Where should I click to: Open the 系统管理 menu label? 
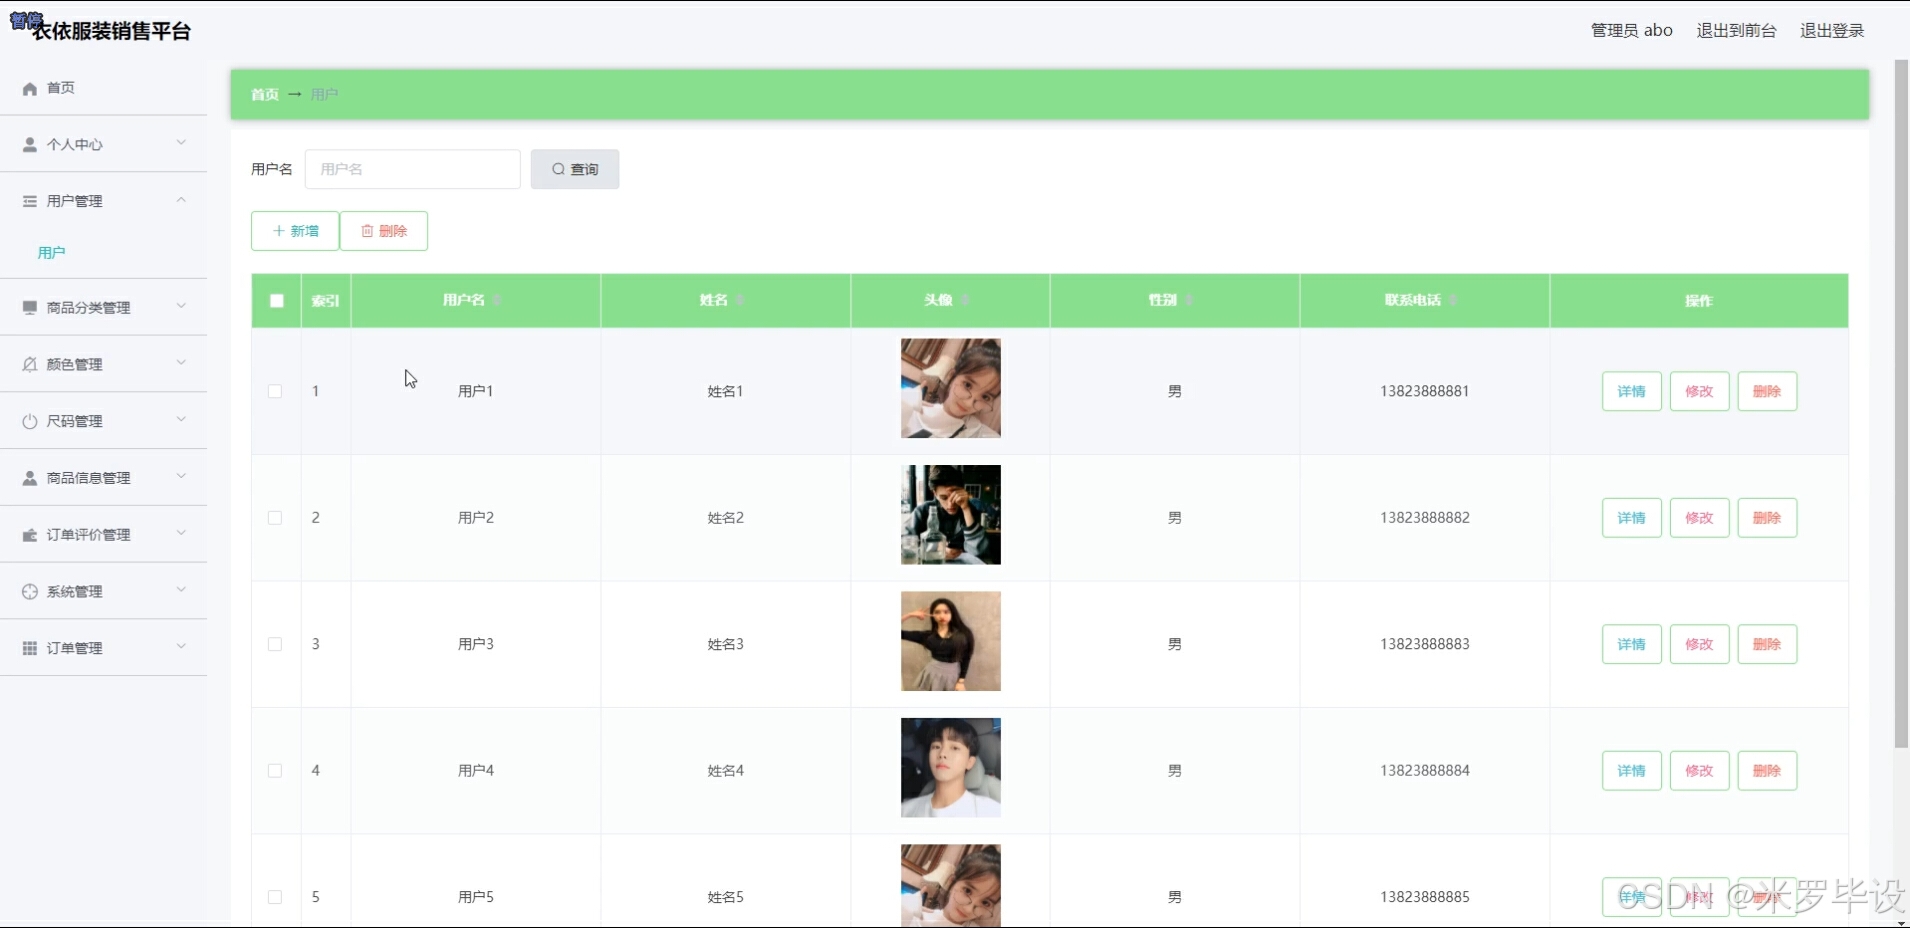coord(74,592)
